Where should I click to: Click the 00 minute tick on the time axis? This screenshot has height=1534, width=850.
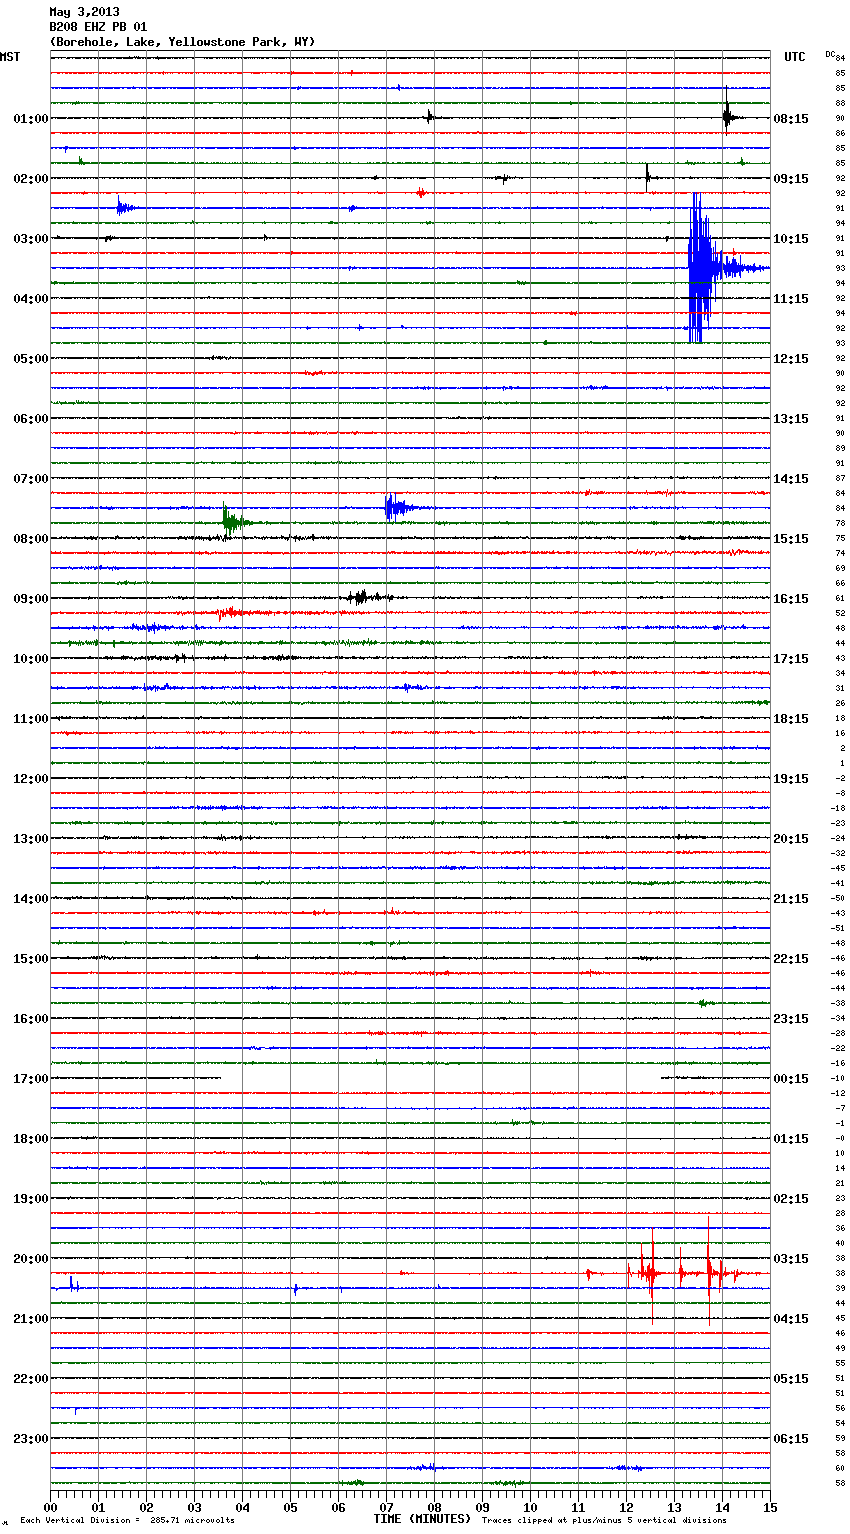(50, 1507)
